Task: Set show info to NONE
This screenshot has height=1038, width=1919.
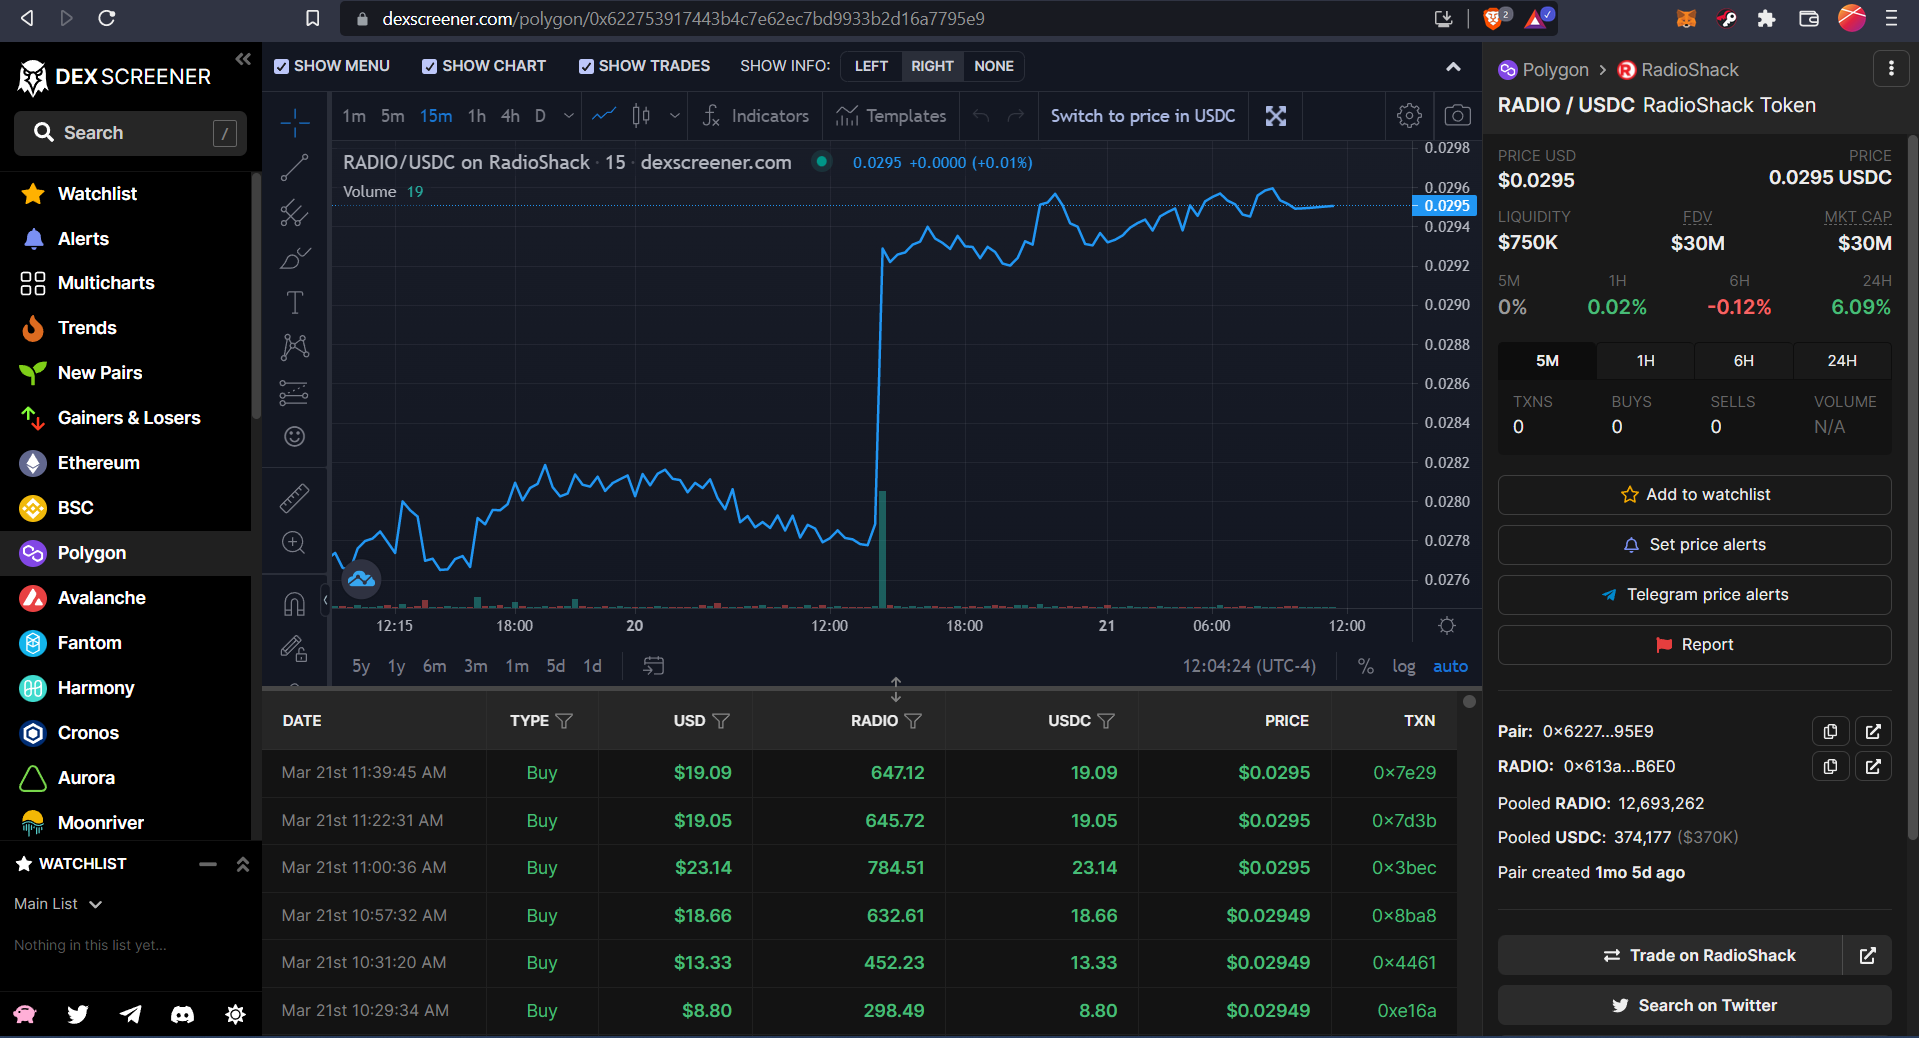Action: [994, 66]
